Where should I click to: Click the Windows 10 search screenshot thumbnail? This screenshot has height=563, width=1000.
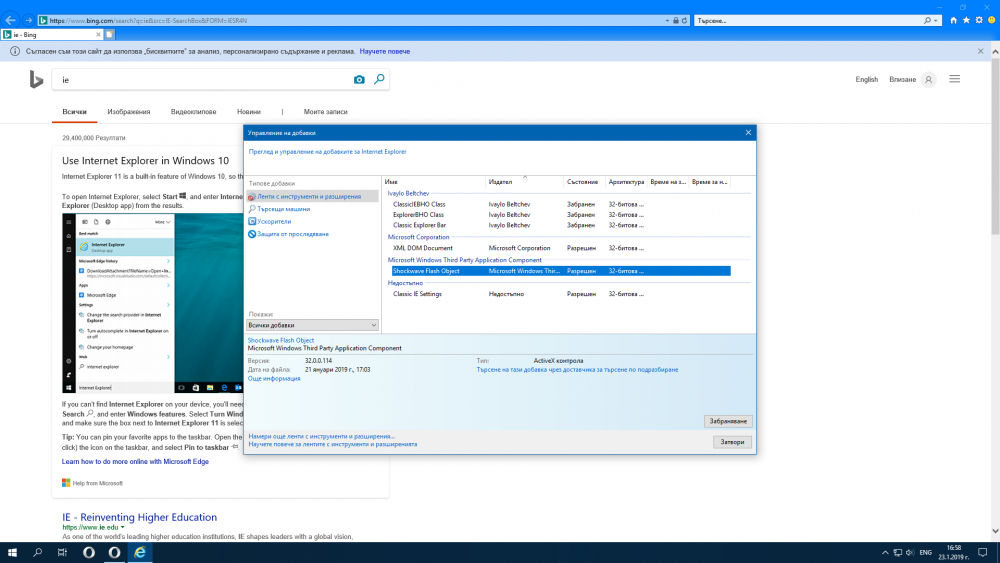[x=153, y=303]
